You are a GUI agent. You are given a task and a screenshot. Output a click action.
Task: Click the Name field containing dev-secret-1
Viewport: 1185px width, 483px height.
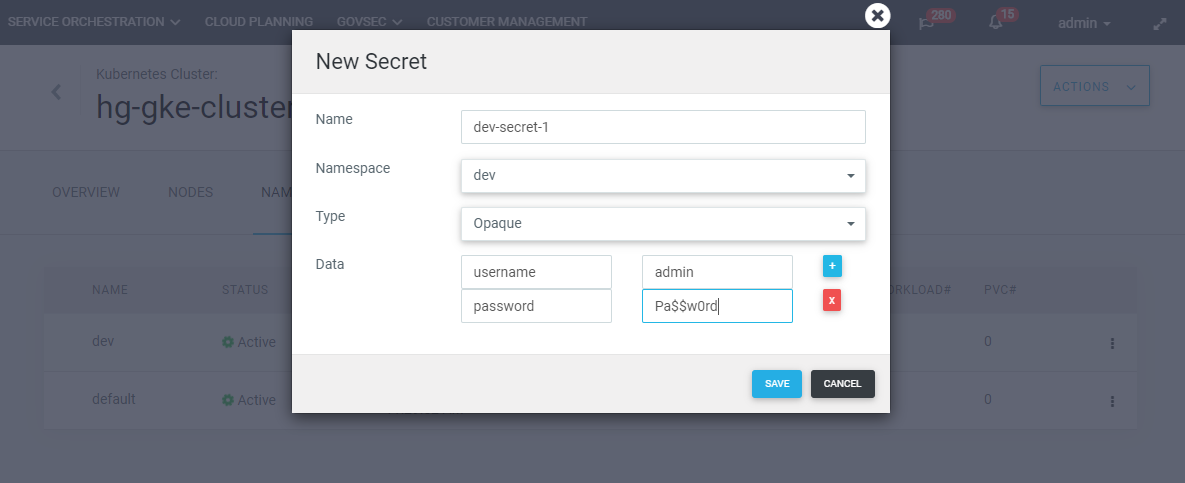[x=663, y=127]
